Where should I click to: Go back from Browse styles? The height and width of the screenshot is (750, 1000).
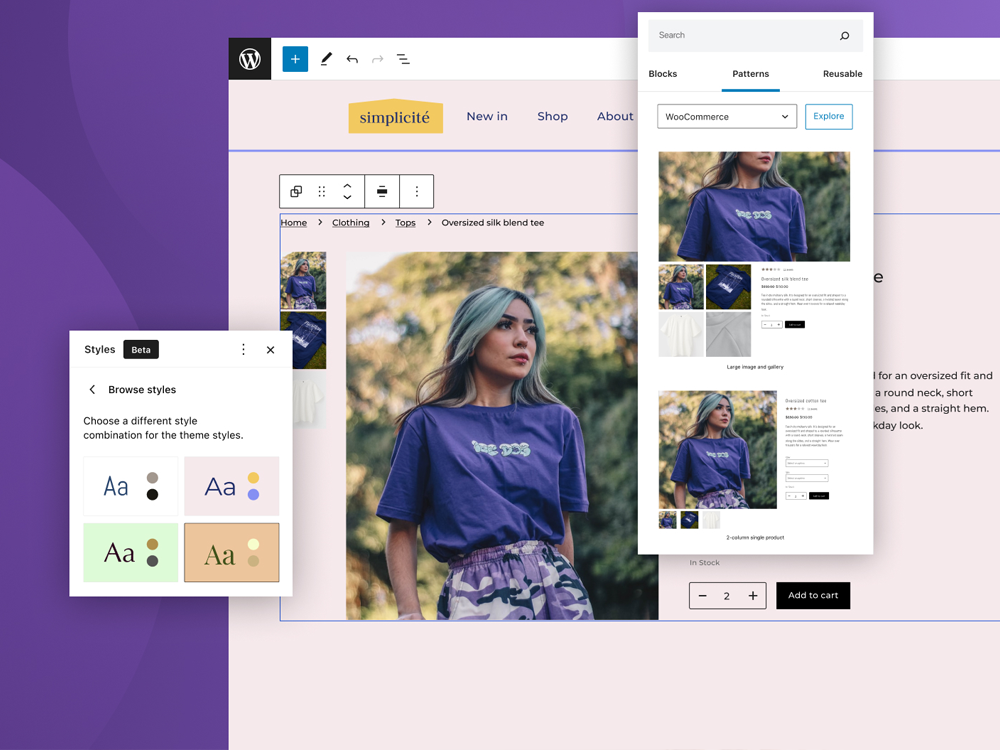93,390
